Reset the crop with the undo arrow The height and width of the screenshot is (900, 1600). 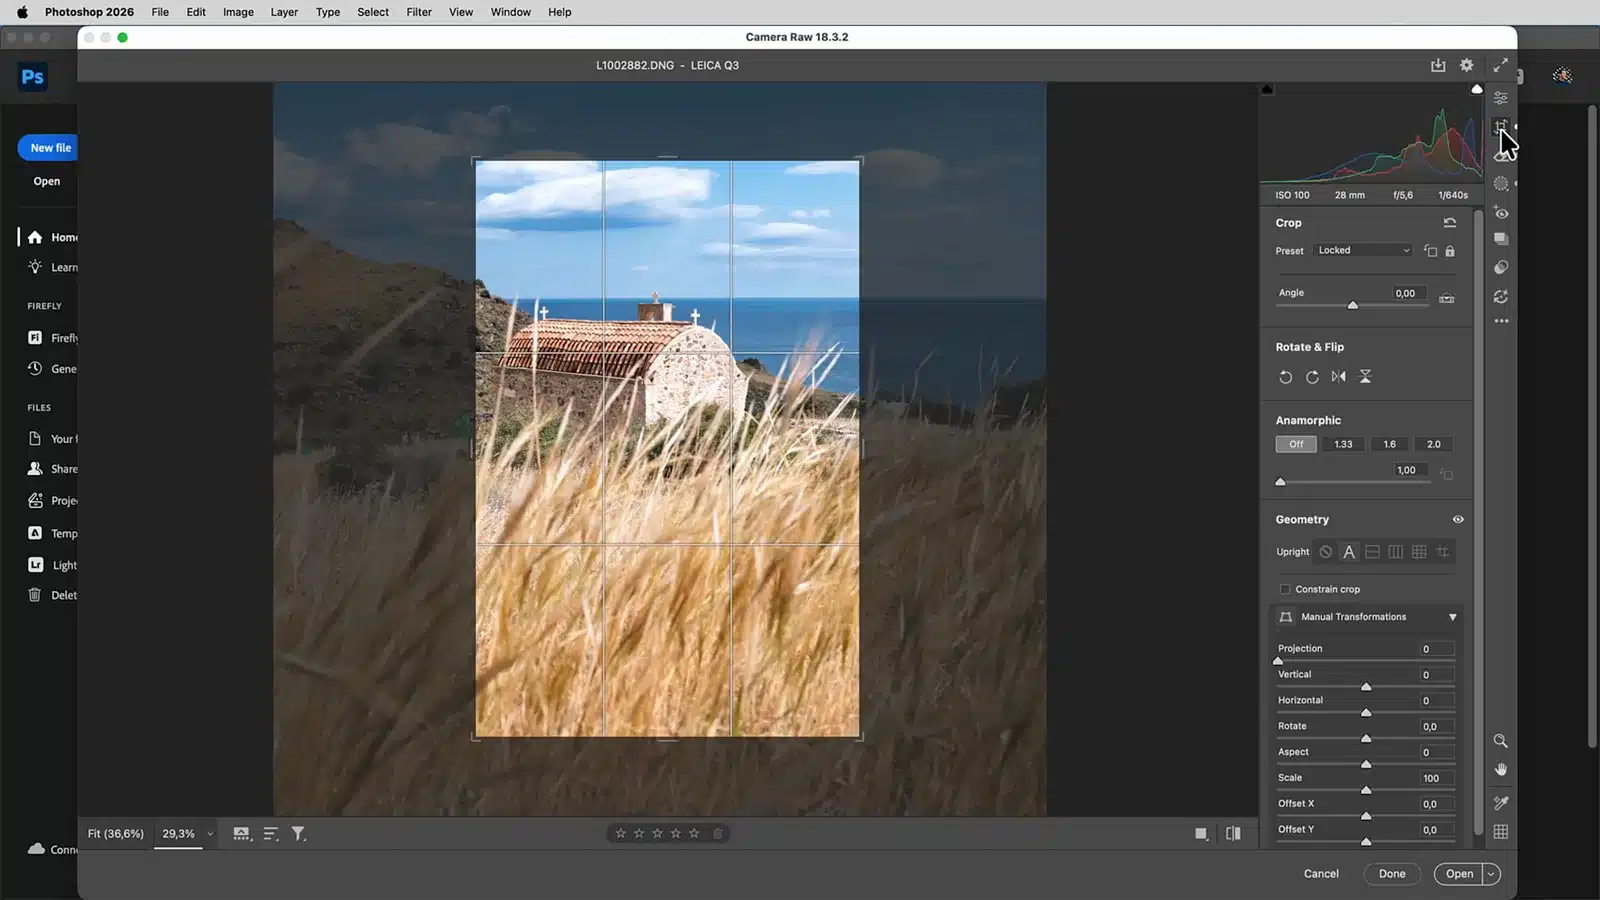(1449, 222)
